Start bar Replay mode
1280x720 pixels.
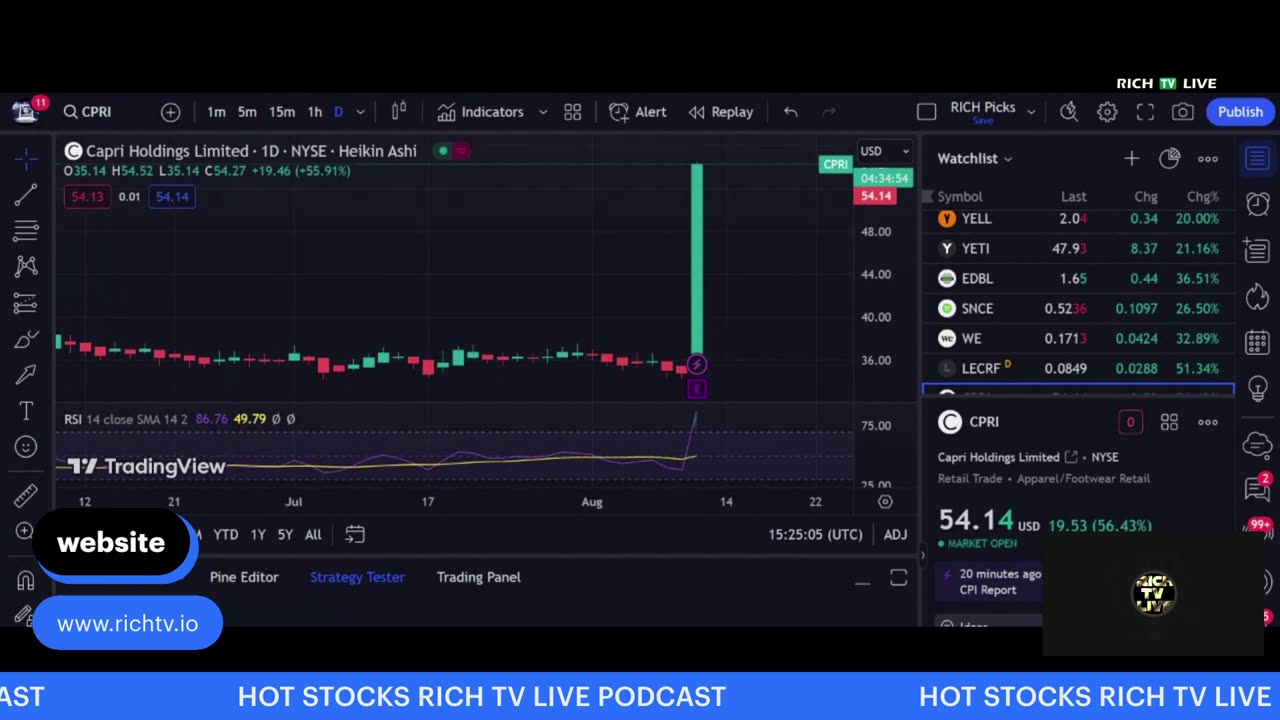click(721, 112)
